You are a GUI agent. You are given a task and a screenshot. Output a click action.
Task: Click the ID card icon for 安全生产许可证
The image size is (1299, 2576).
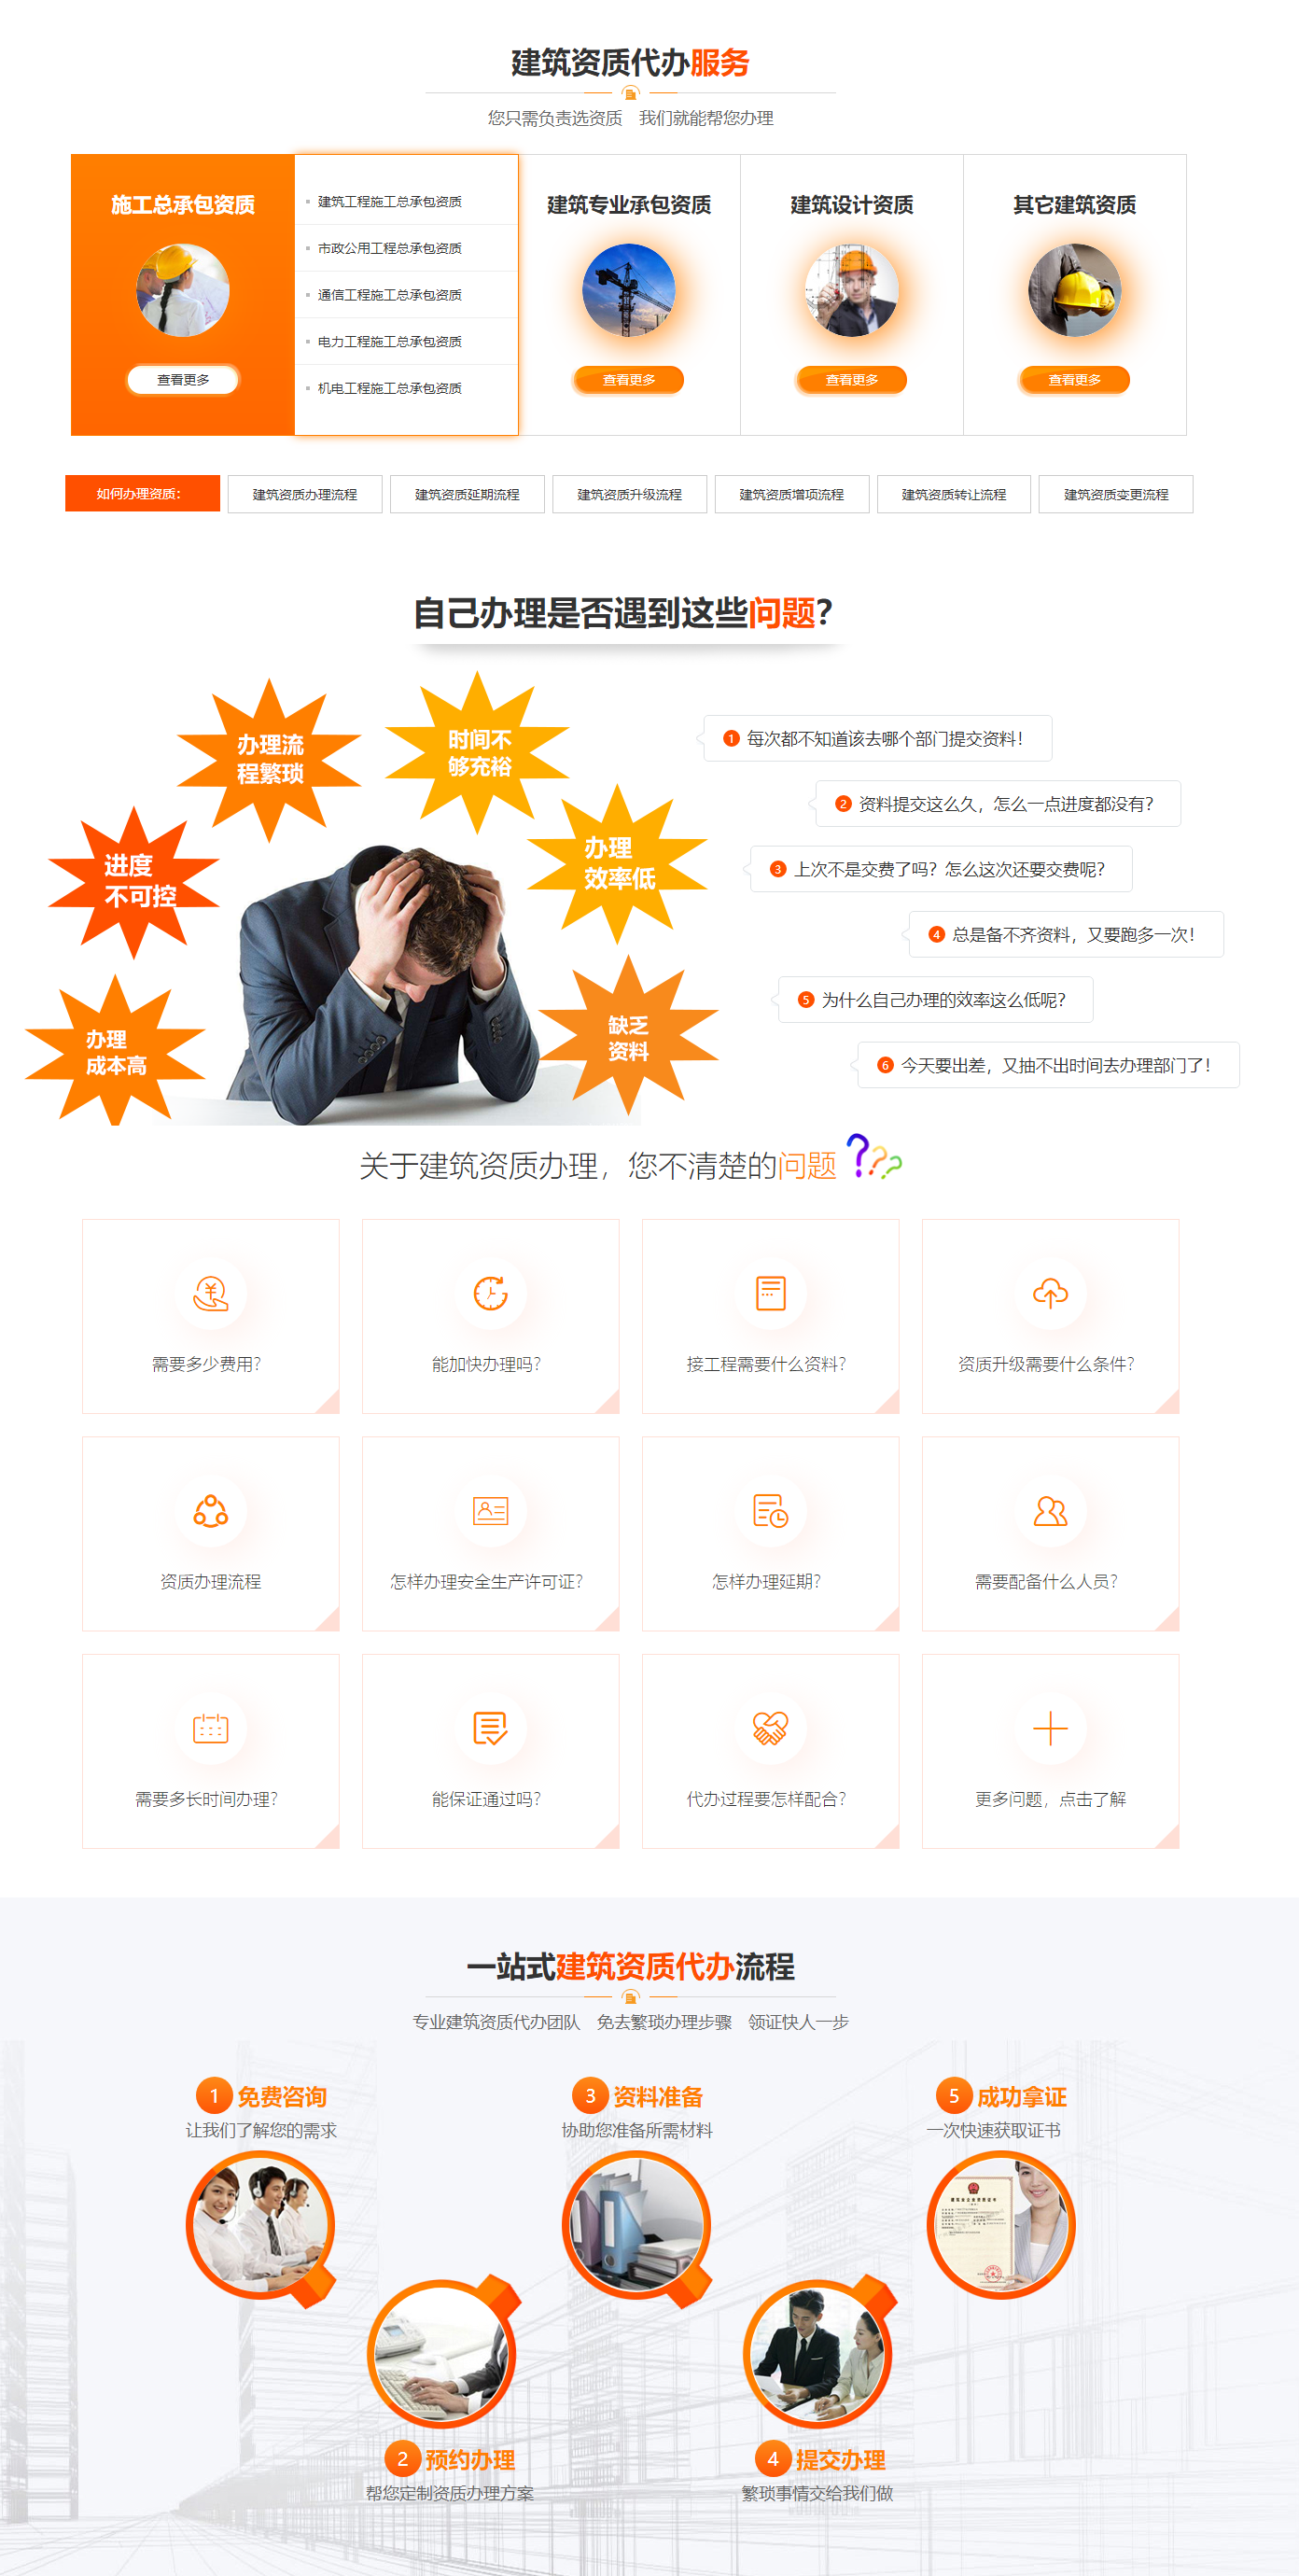(x=490, y=1510)
